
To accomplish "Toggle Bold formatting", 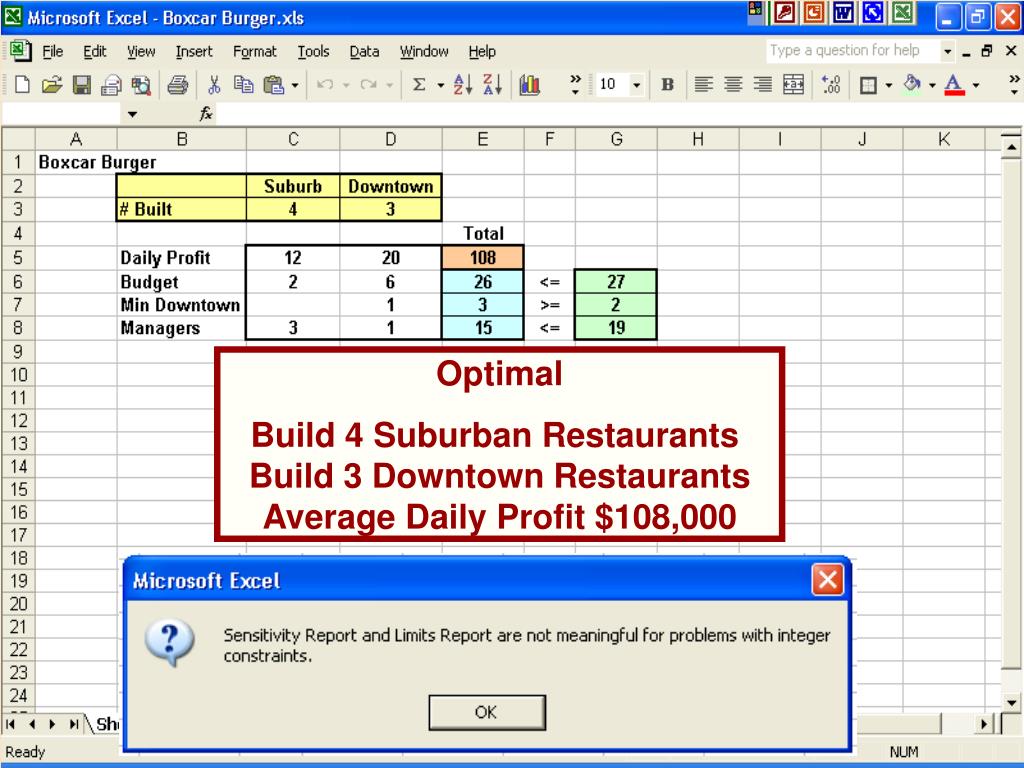I will coord(667,85).
